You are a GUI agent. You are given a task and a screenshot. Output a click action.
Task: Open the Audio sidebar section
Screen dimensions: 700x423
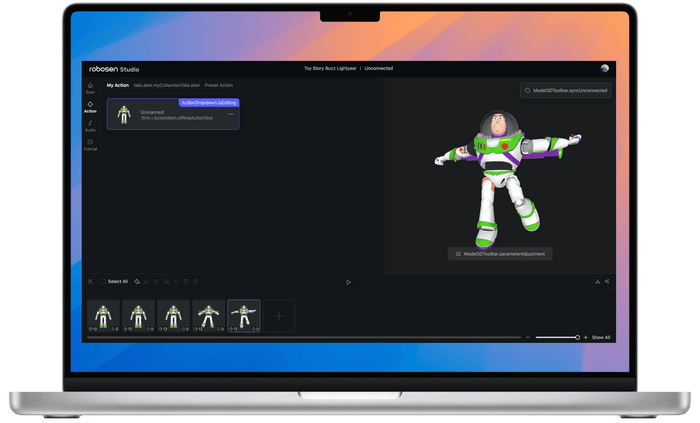tap(90, 125)
